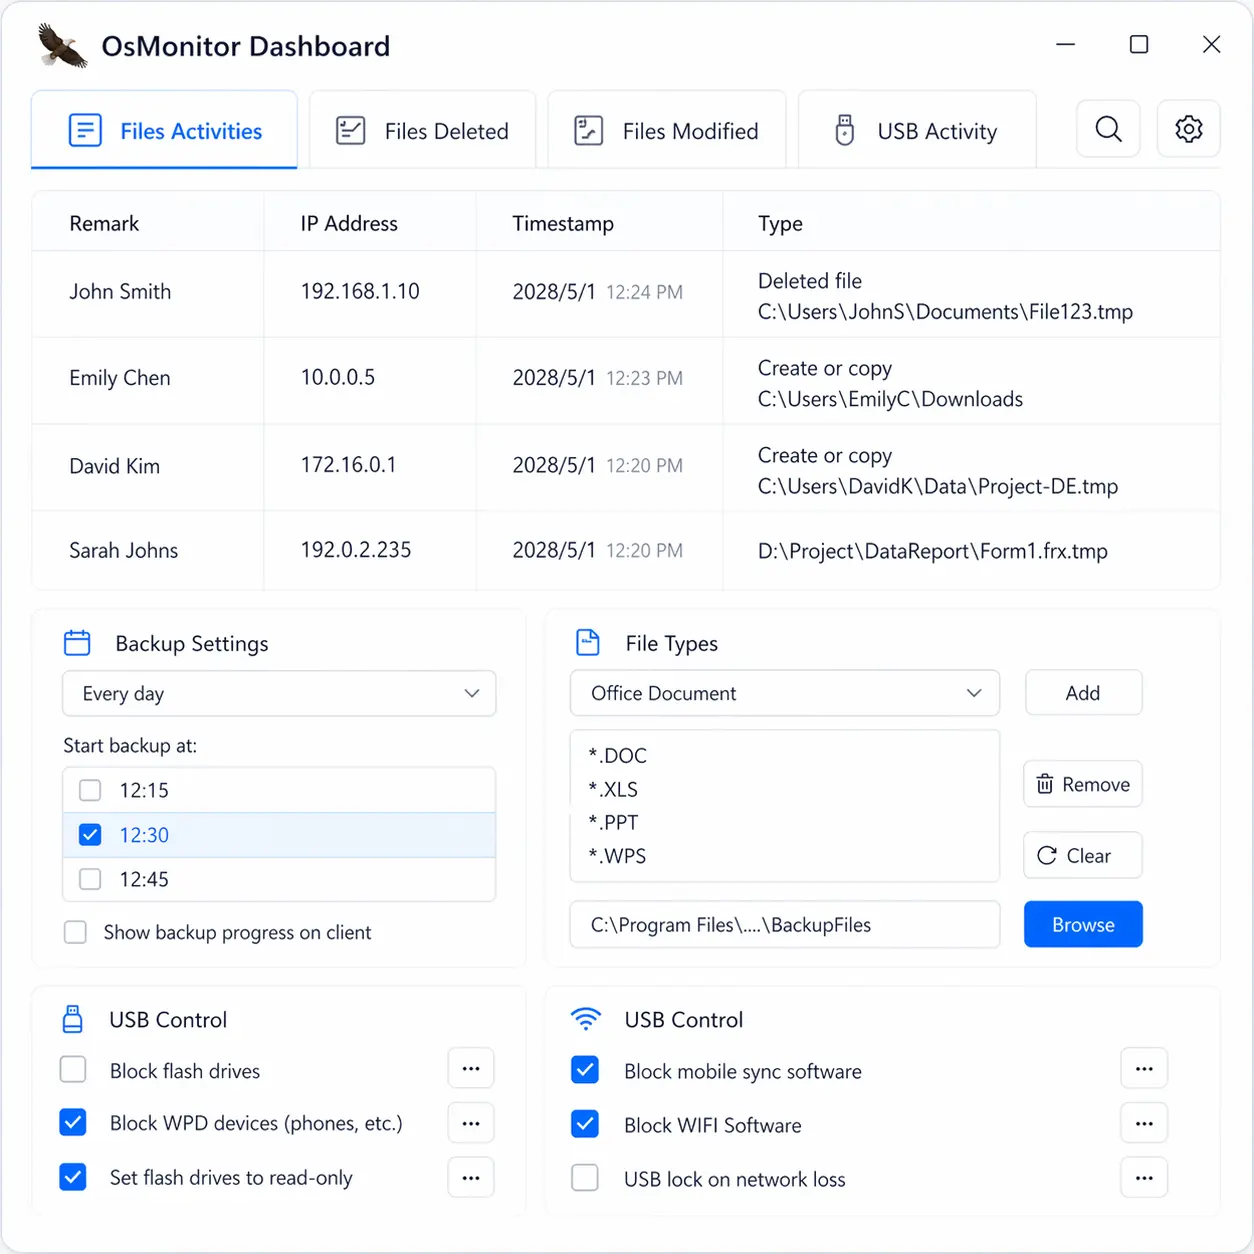Click the USB Activity tab icon
The image size is (1254, 1254).
coord(845,131)
